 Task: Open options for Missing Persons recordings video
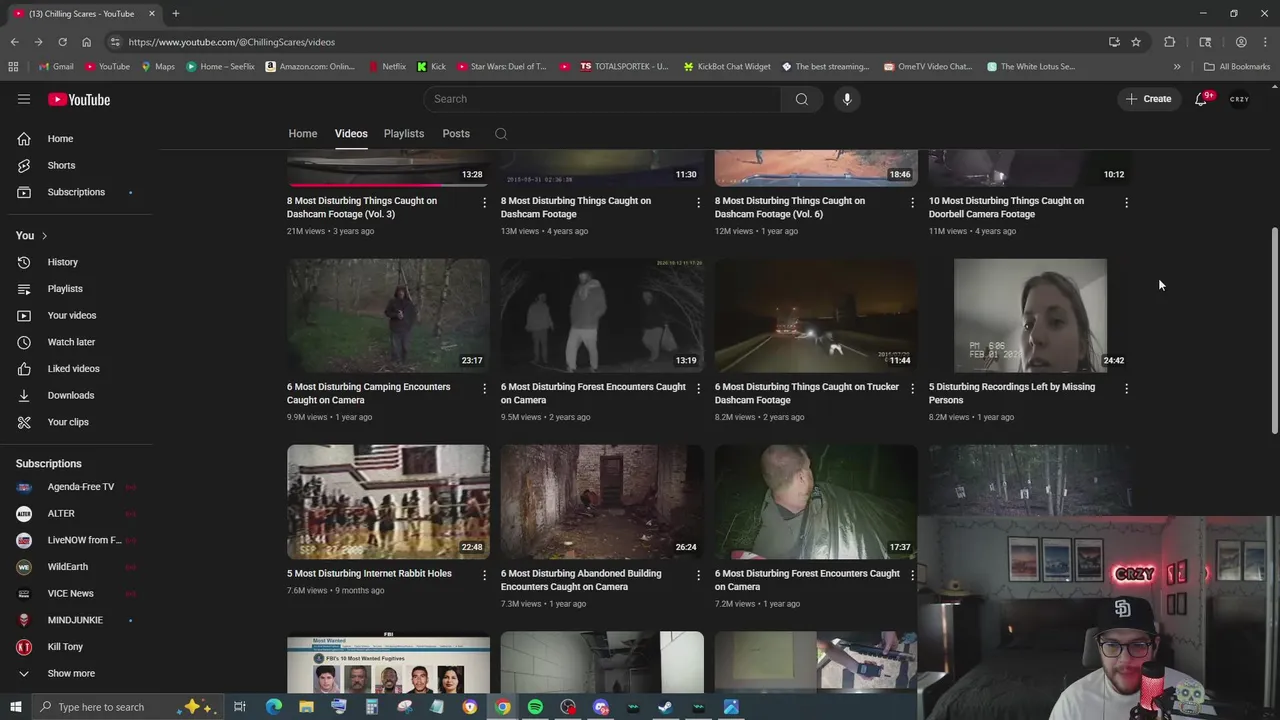pos(1126,388)
